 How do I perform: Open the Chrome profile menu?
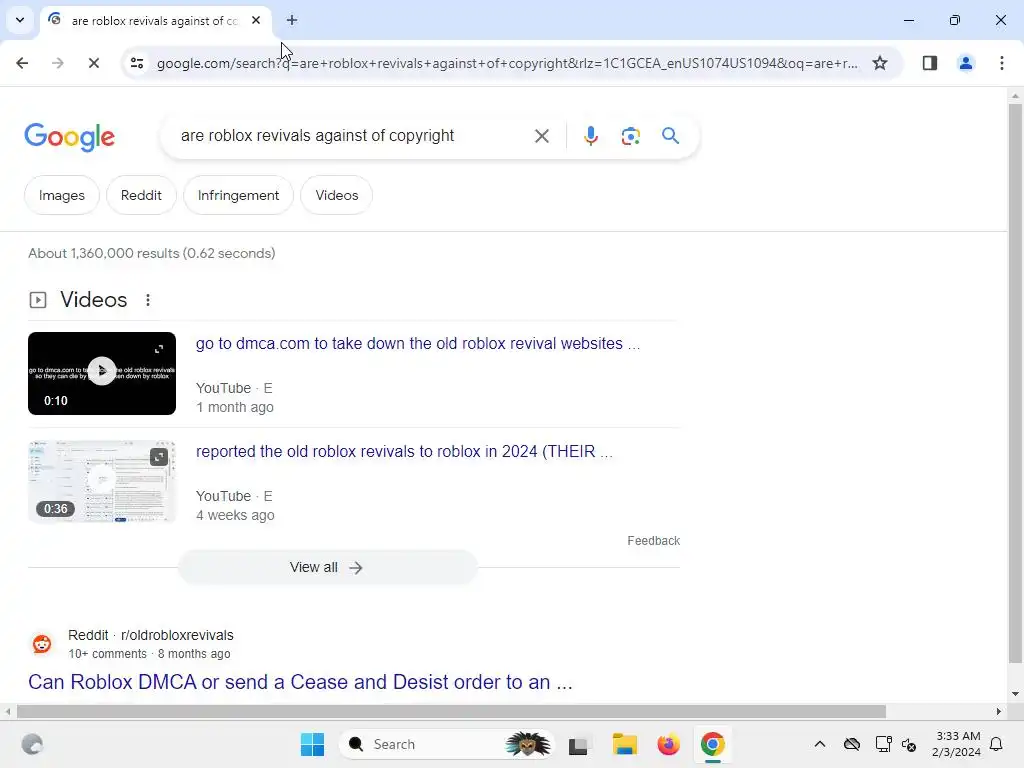click(965, 63)
